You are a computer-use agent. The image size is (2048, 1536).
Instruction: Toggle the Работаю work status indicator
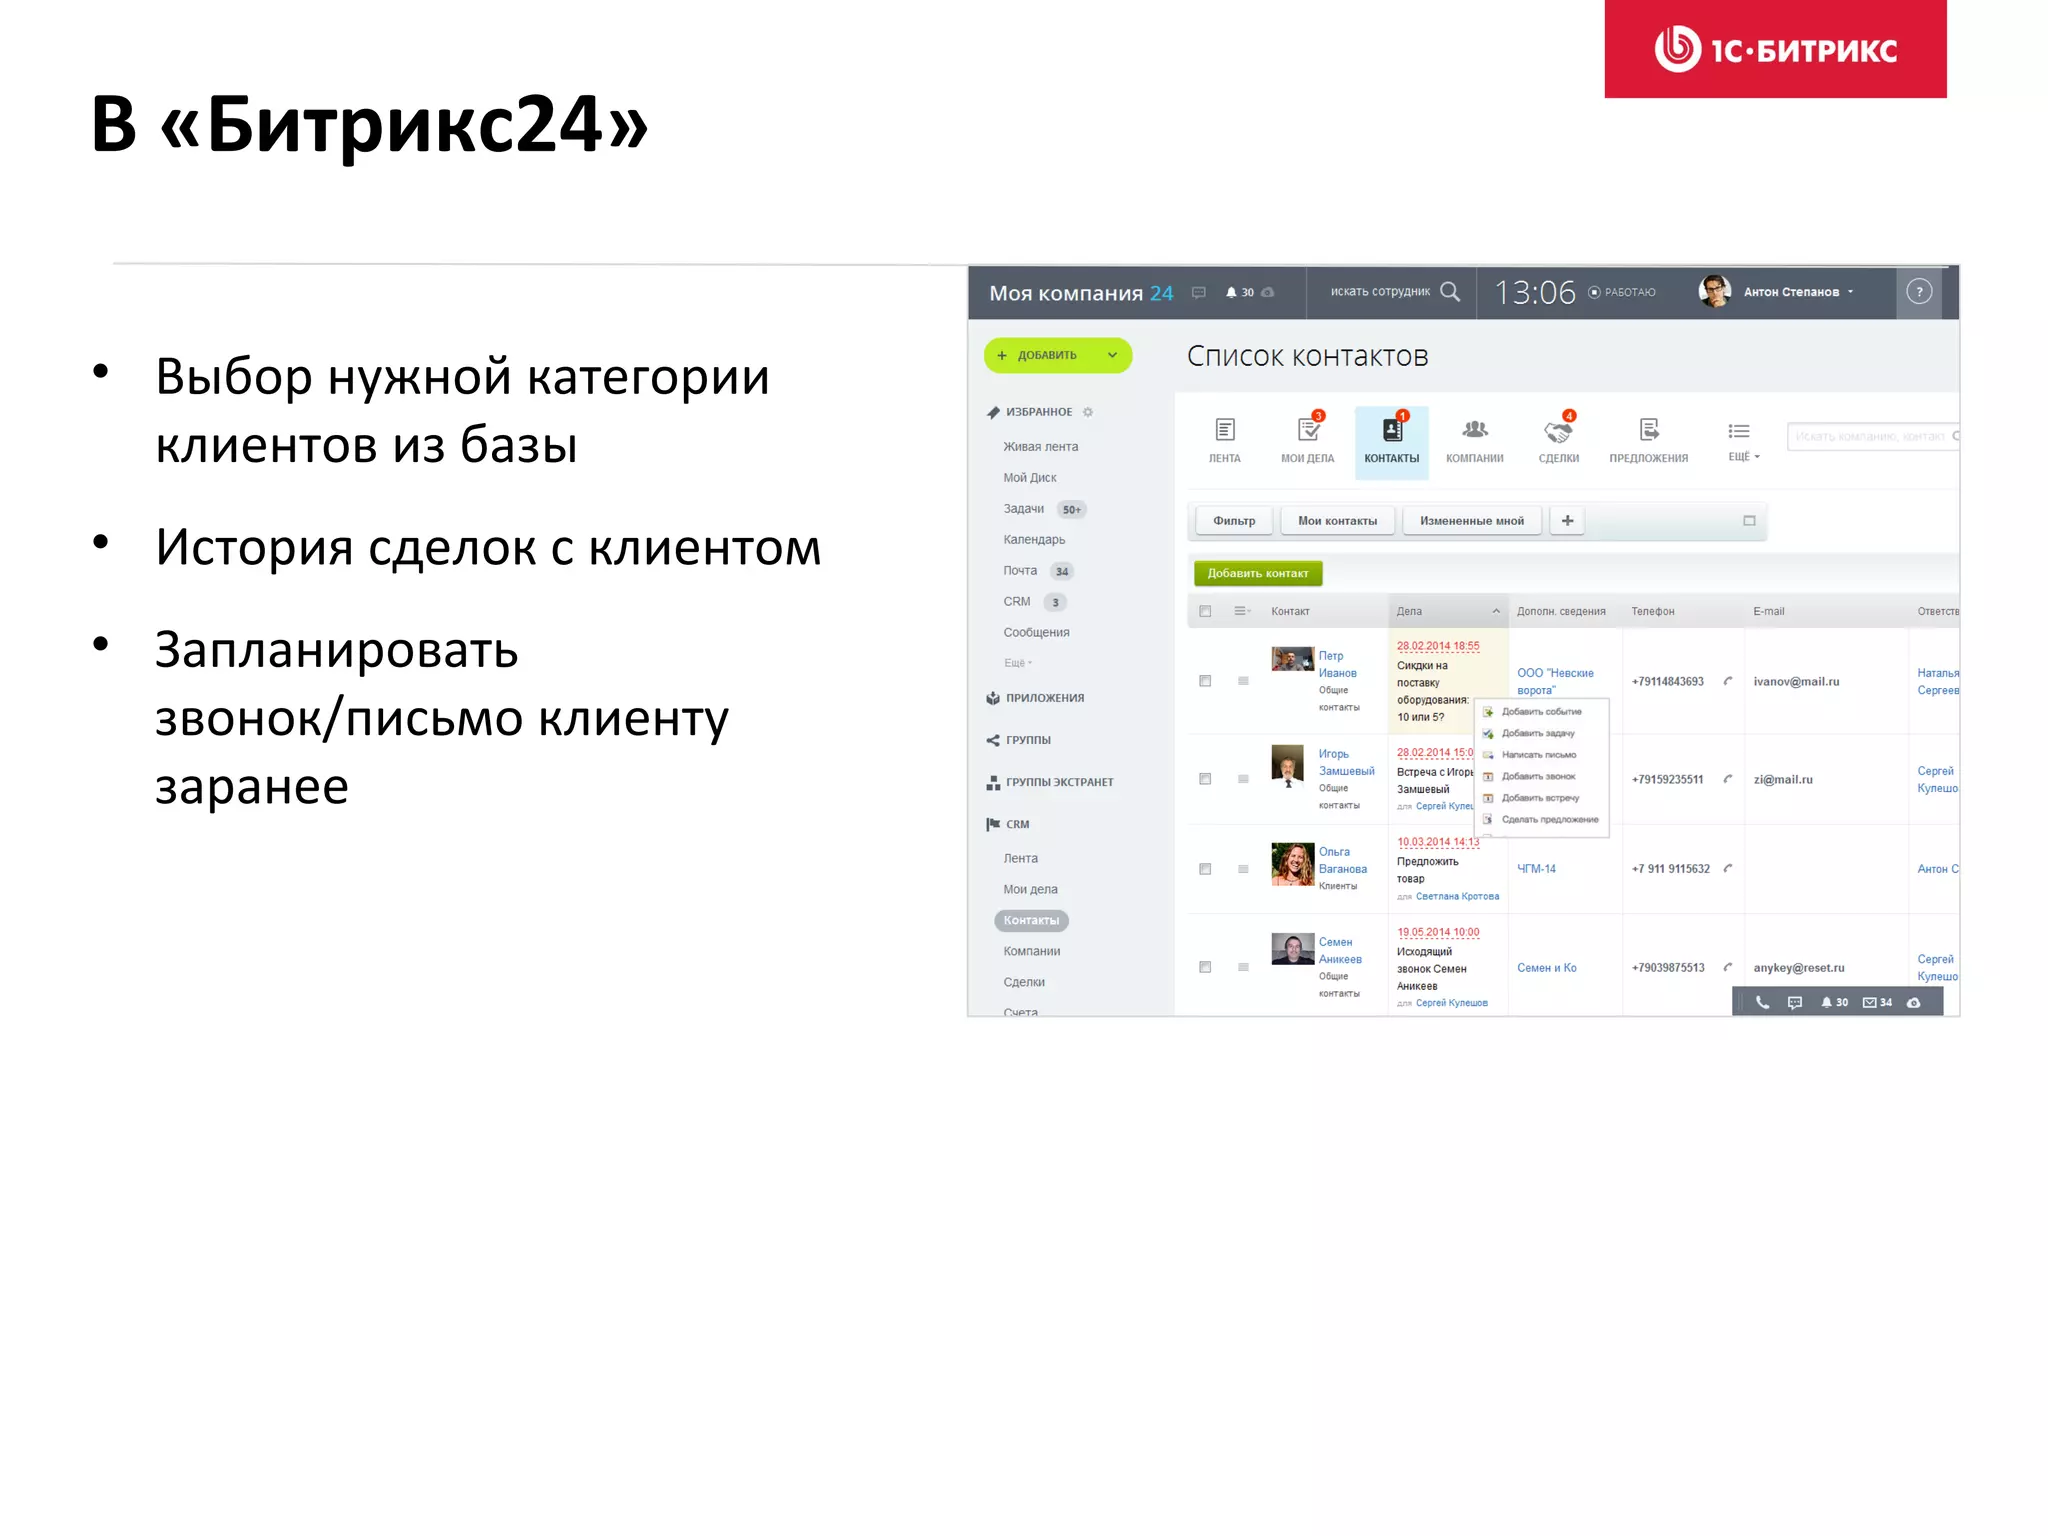(x=1622, y=292)
